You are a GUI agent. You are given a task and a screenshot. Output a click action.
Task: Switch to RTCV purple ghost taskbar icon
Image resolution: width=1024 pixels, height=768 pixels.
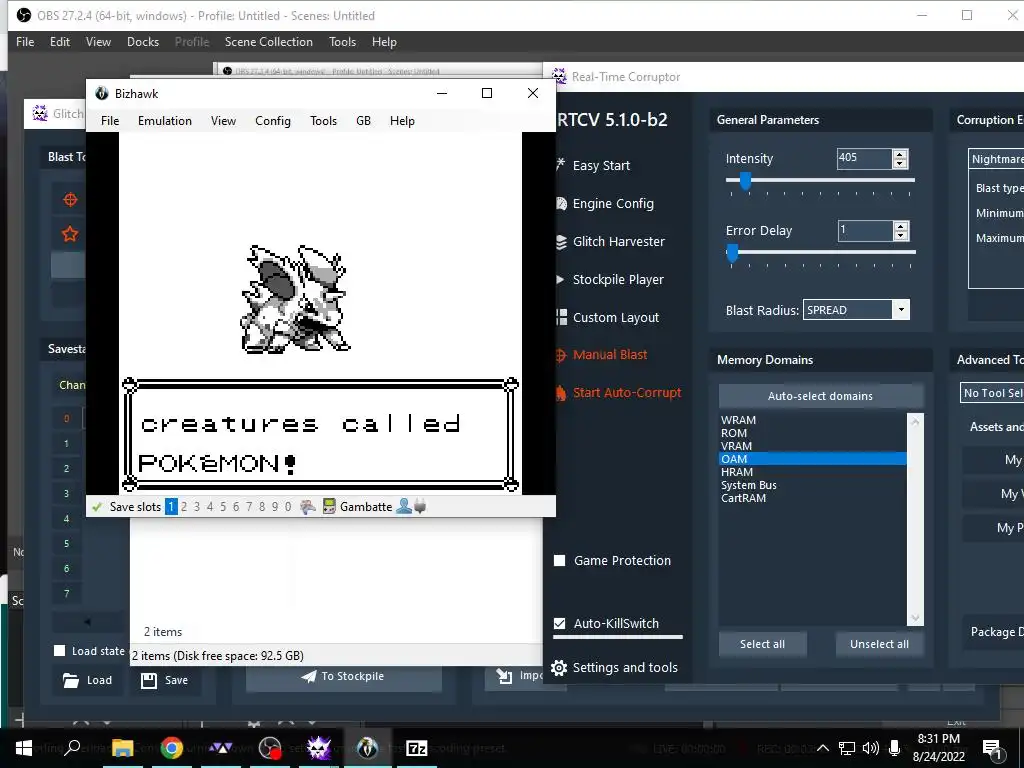pos(319,748)
